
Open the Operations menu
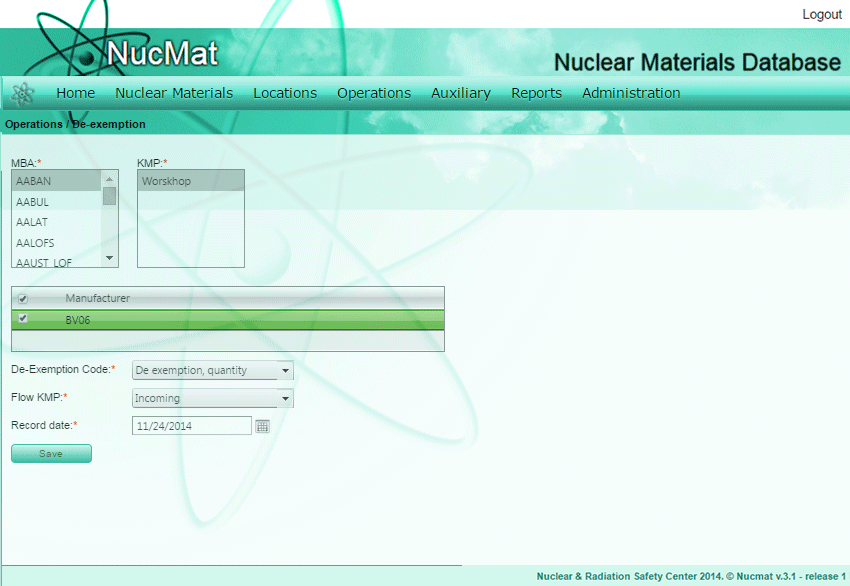tap(374, 93)
